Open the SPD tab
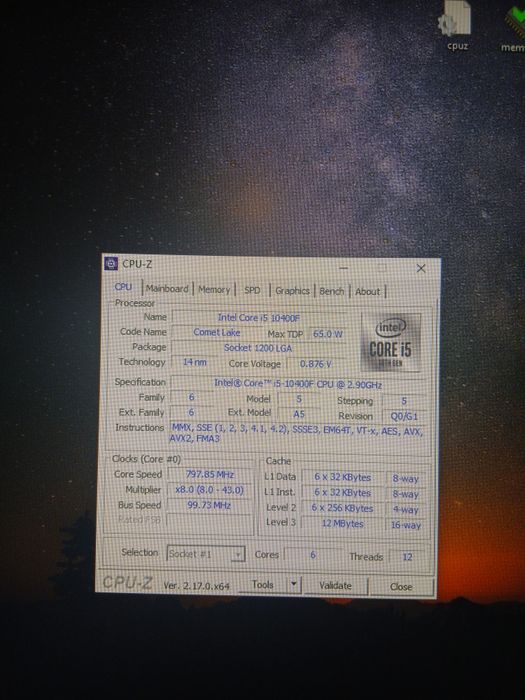 pos(252,290)
